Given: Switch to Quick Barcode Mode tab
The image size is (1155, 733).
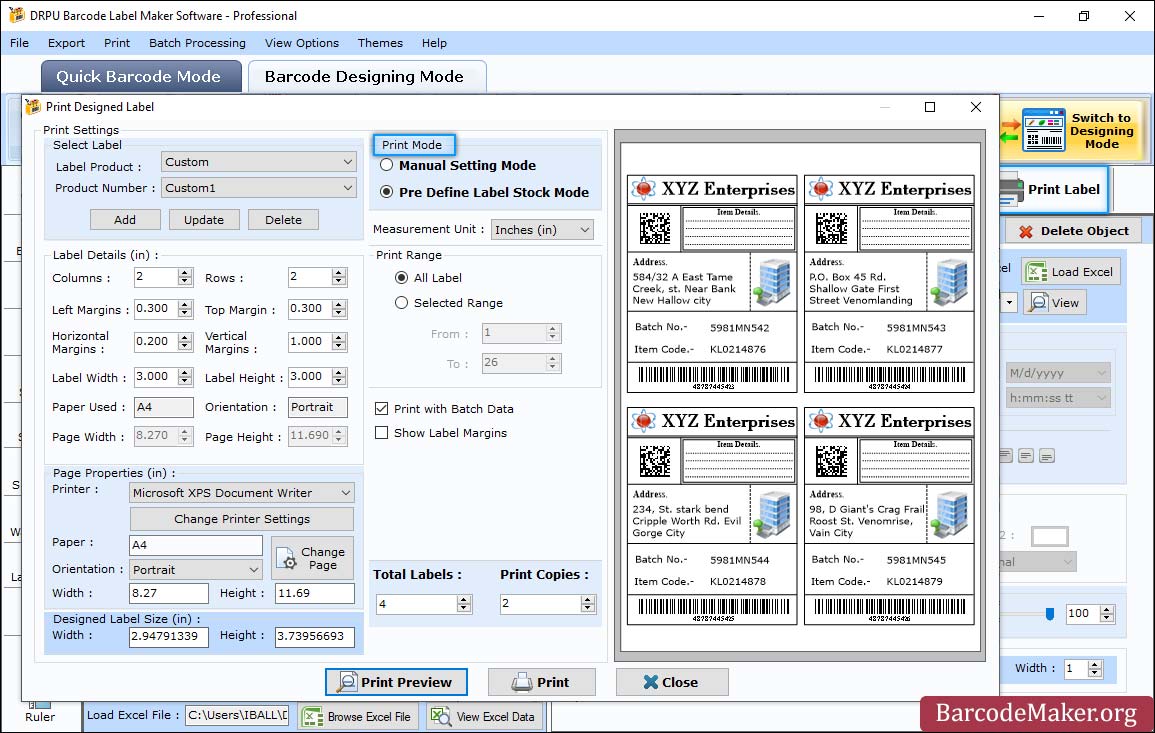Looking at the screenshot, I should (141, 77).
